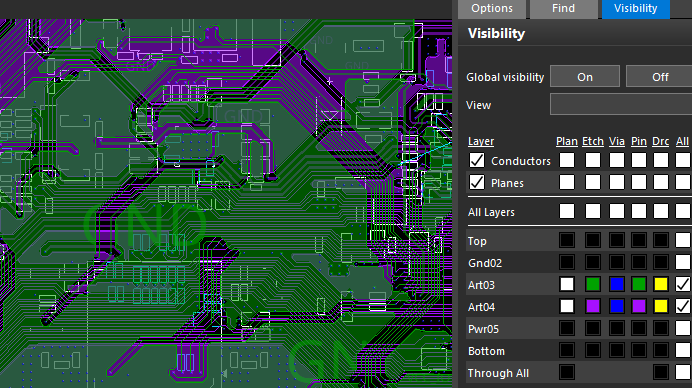This screenshot has height=388, width=692.
Task: Enable all visibility for Gnd02 layer
Action: [683, 262]
